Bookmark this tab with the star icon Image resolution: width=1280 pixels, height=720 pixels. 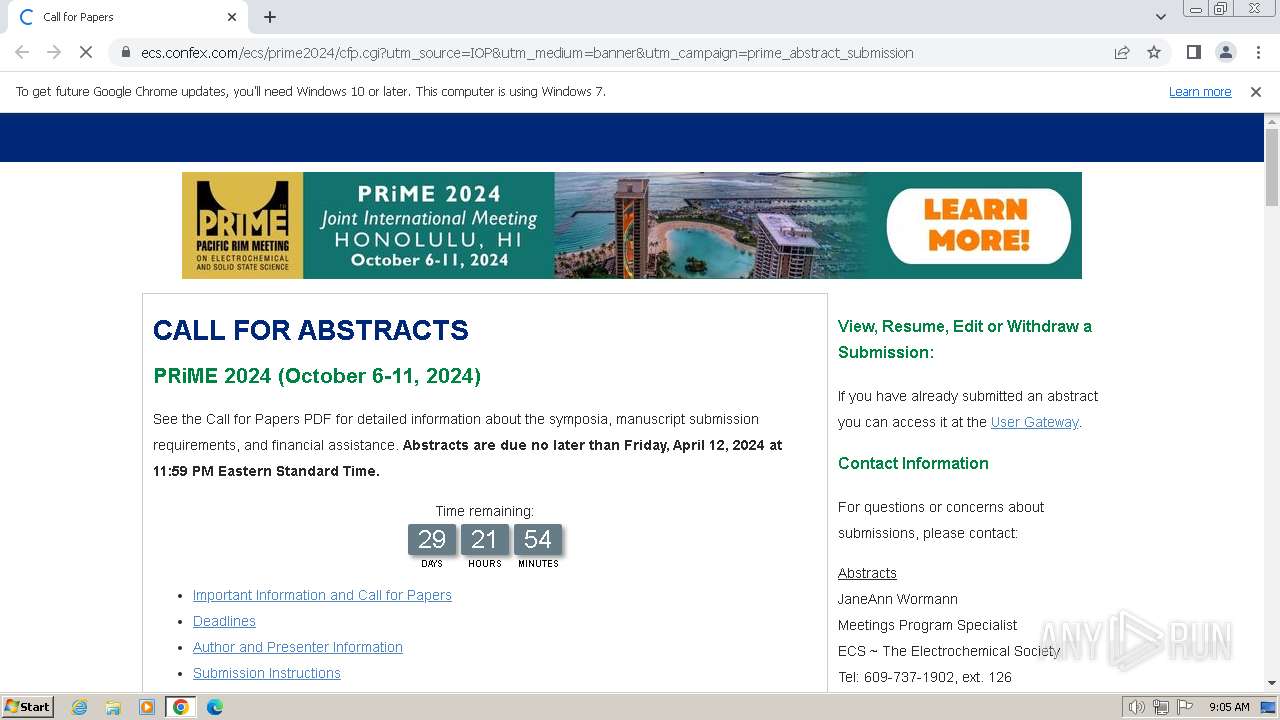[x=1154, y=52]
